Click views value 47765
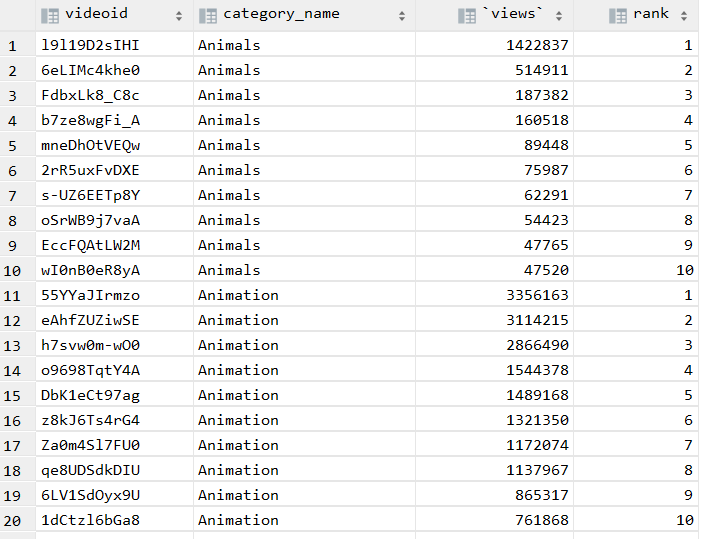The width and height of the screenshot is (704, 539). click(546, 245)
